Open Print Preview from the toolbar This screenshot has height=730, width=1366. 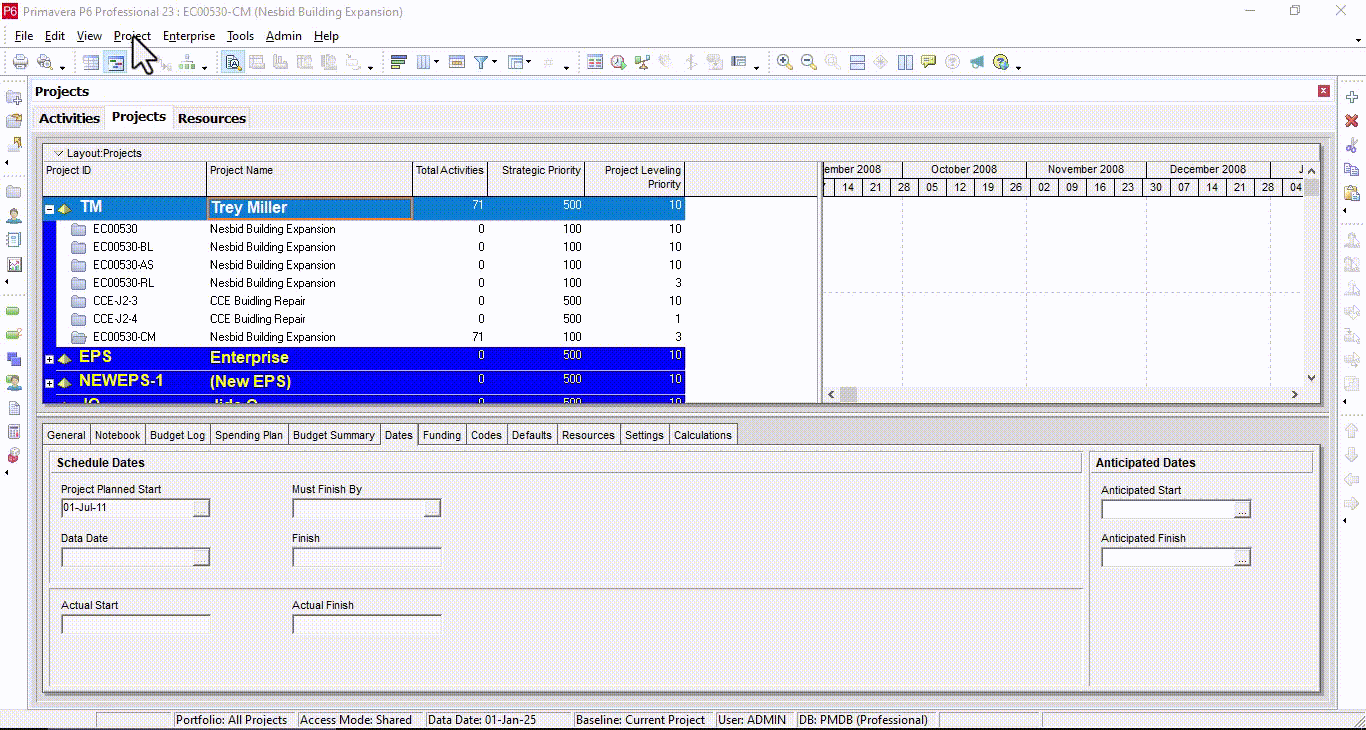point(44,62)
